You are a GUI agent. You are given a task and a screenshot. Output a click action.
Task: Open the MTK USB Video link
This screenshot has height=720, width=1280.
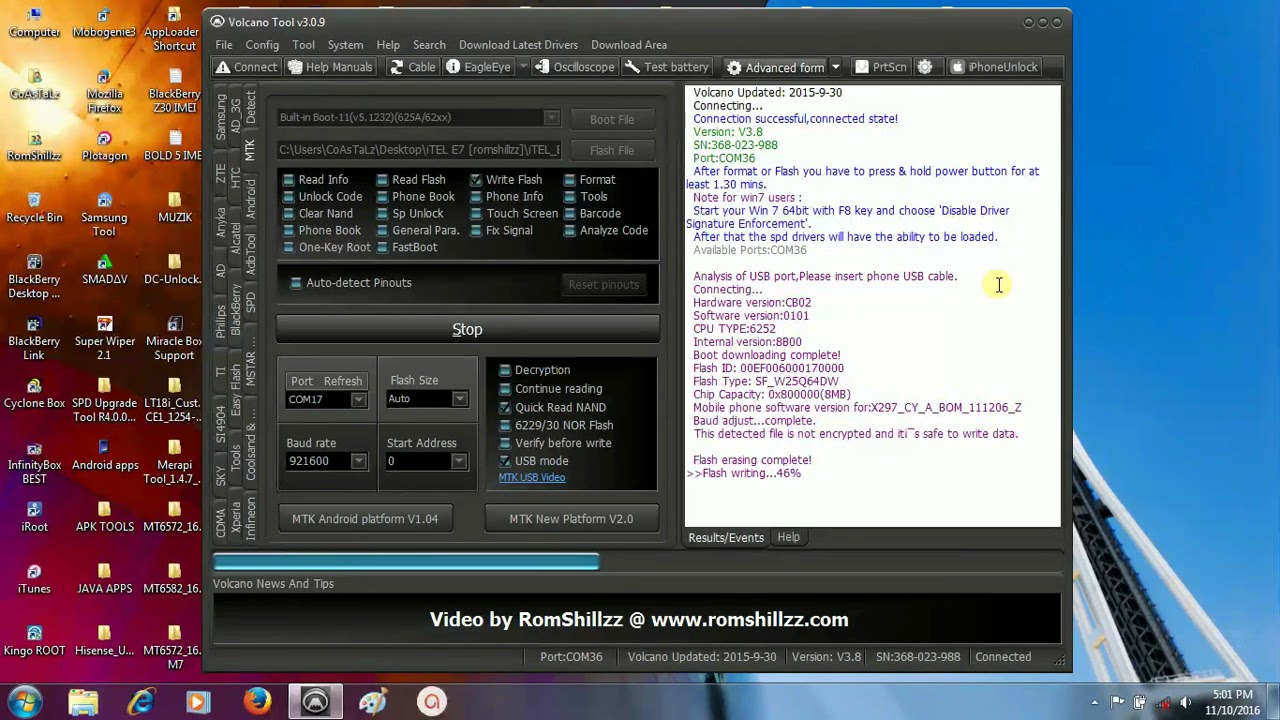coord(532,478)
